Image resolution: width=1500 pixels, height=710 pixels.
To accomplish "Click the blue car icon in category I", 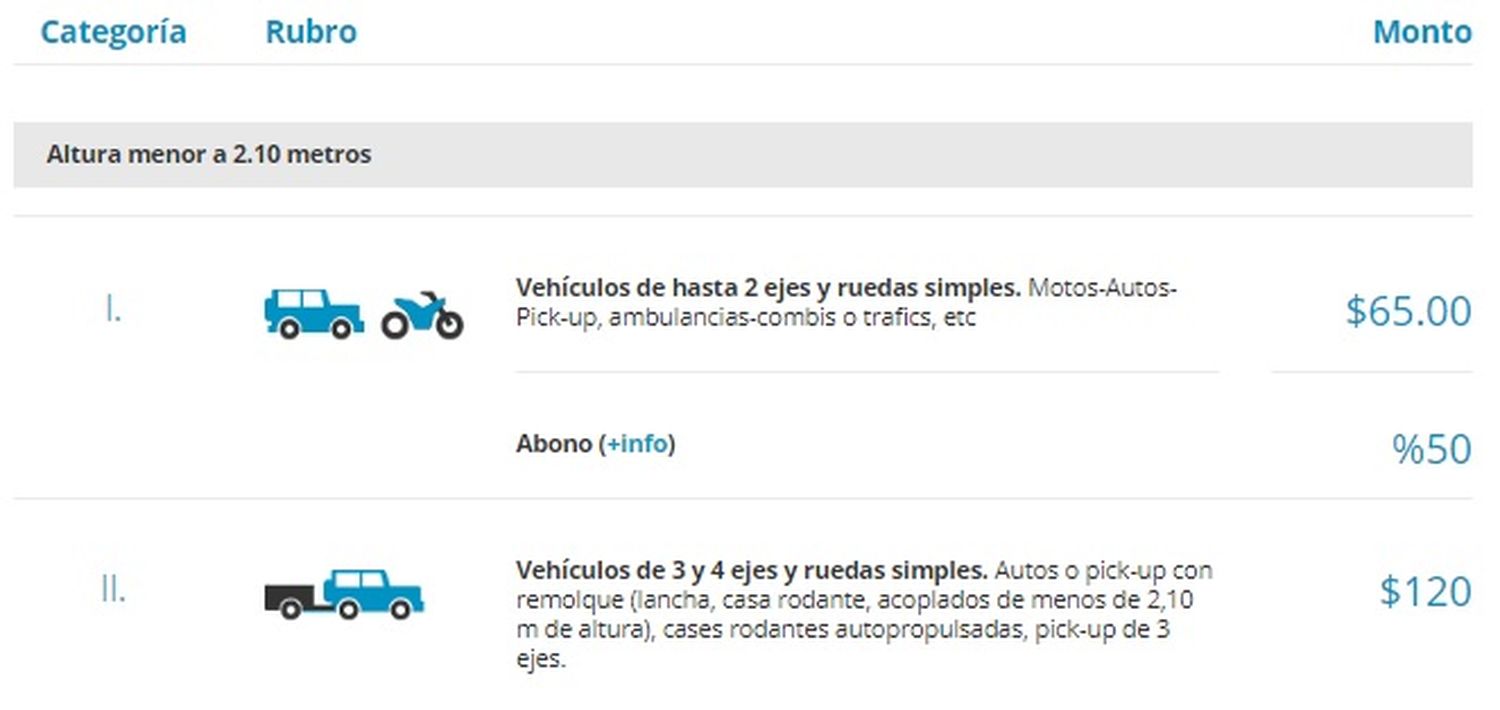I will pos(313,313).
